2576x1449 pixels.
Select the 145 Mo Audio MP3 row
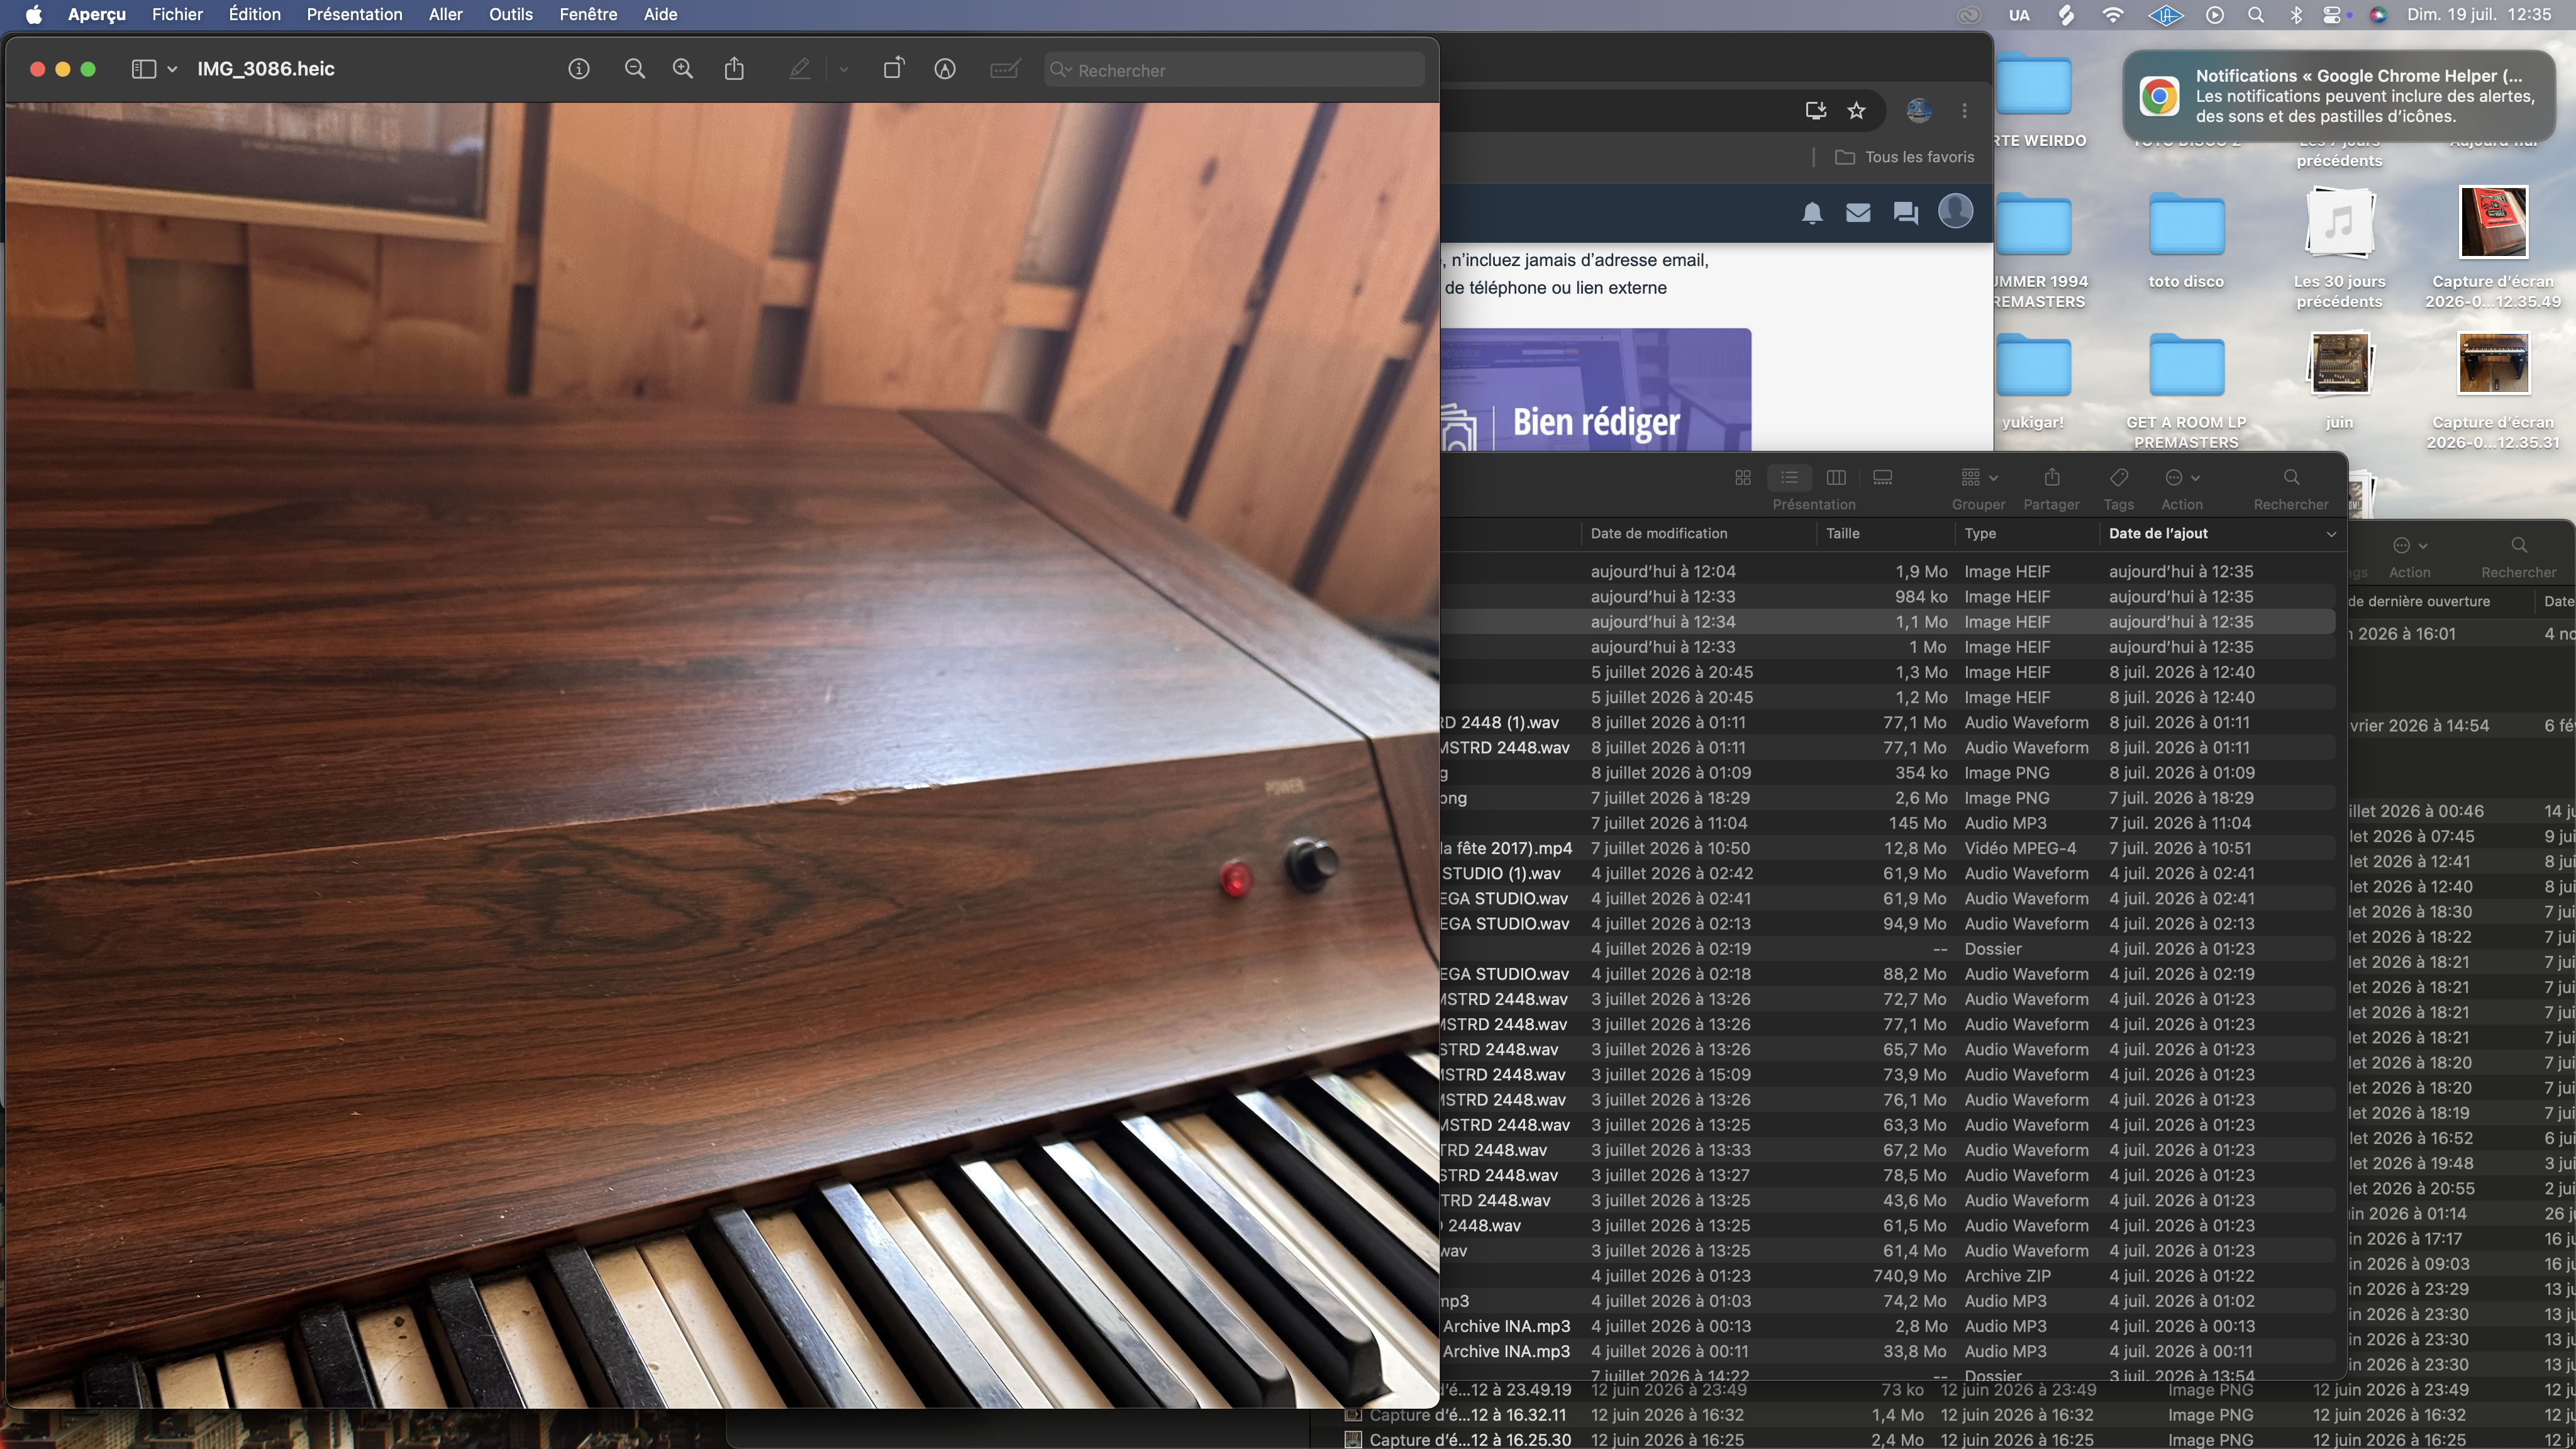[1888, 823]
